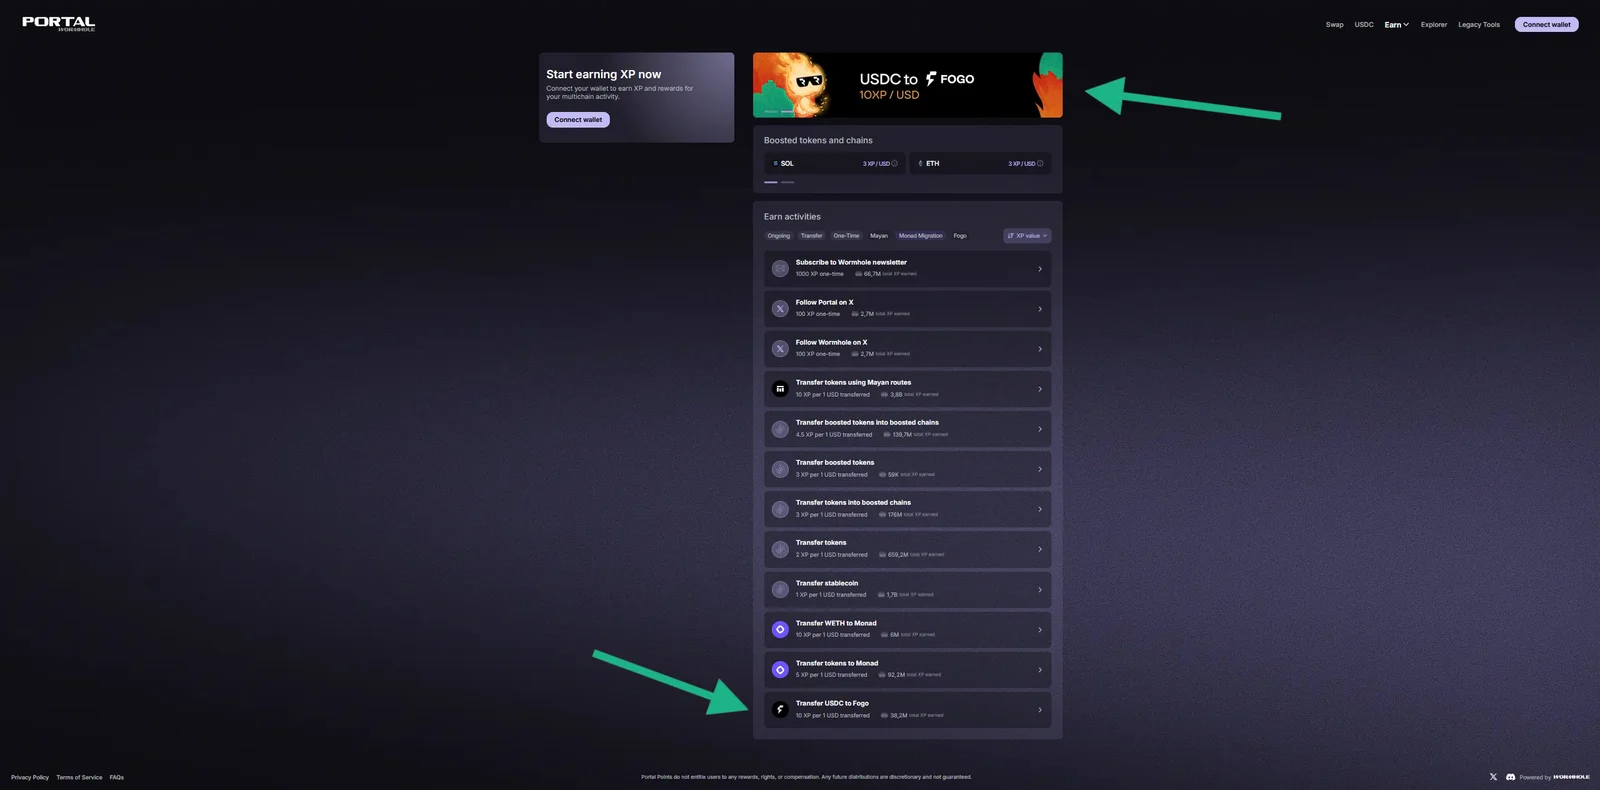Select the SOL boosted token card
Viewport: 1600px width, 790px height.
click(834, 164)
